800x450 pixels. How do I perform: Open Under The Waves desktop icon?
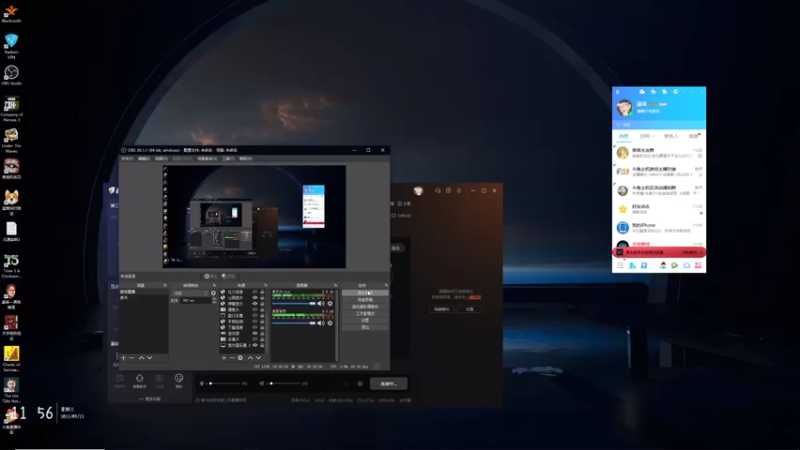pyautogui.click(x=11, y=140)
